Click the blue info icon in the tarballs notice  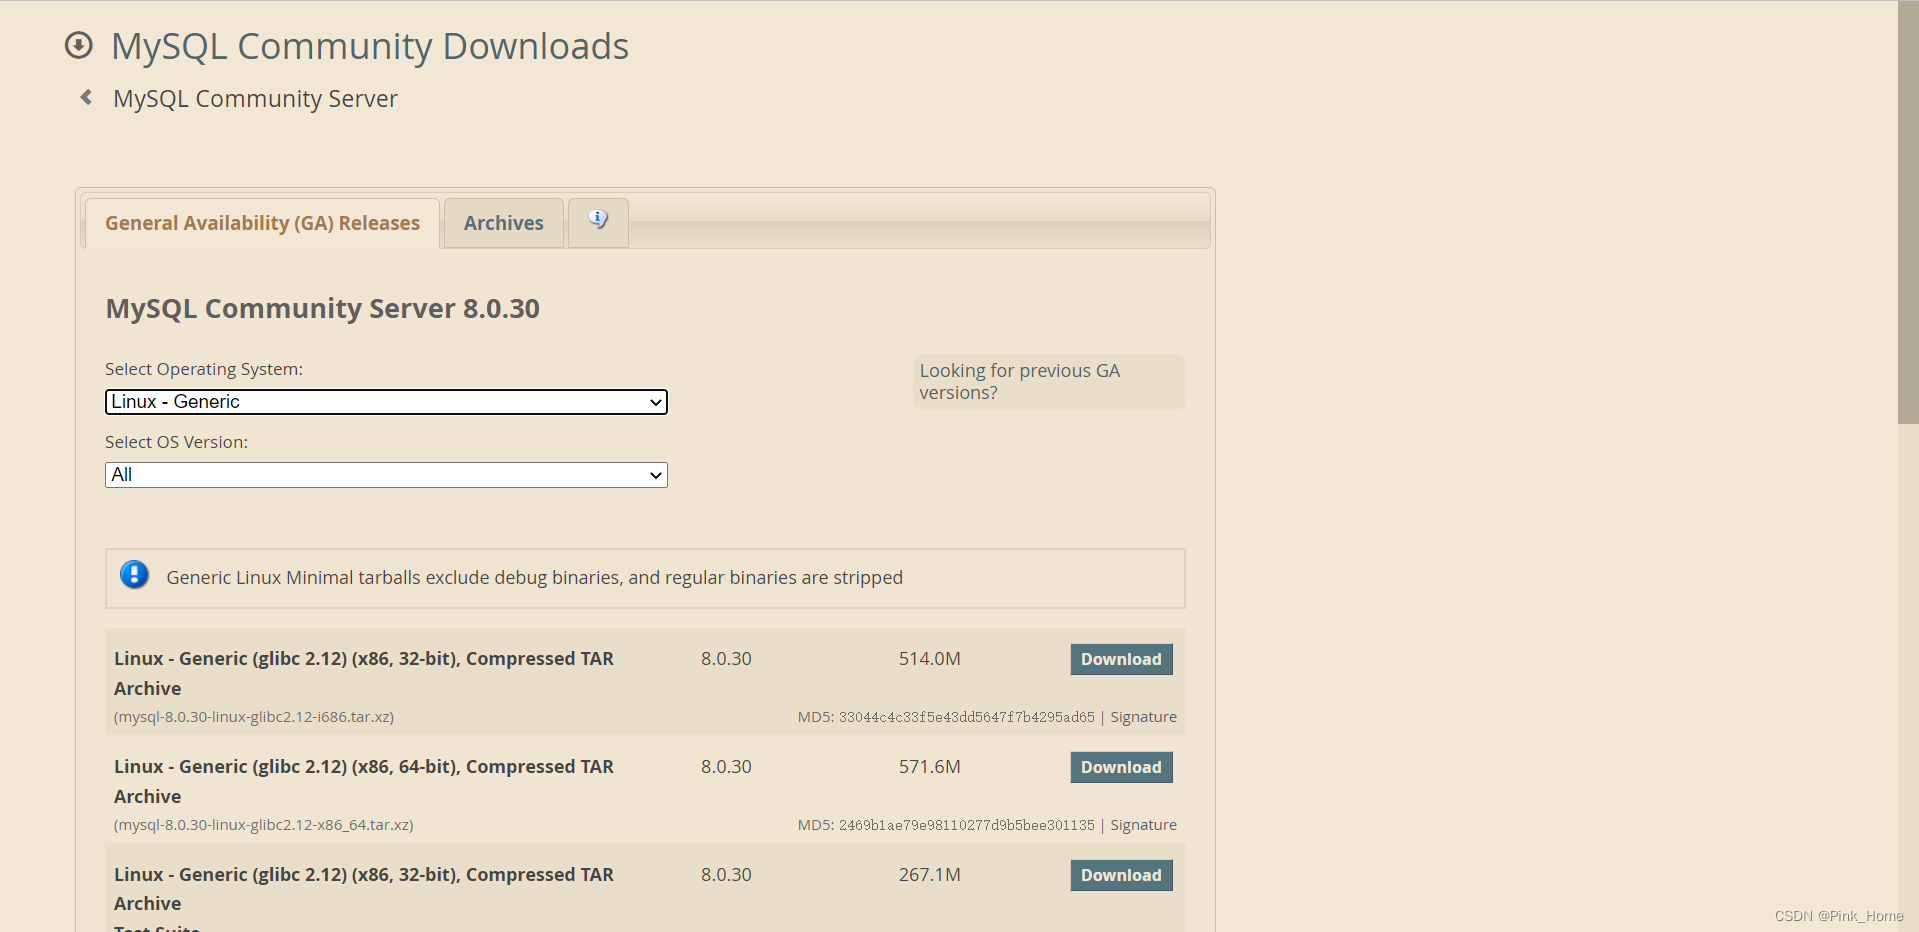point(134,575)
